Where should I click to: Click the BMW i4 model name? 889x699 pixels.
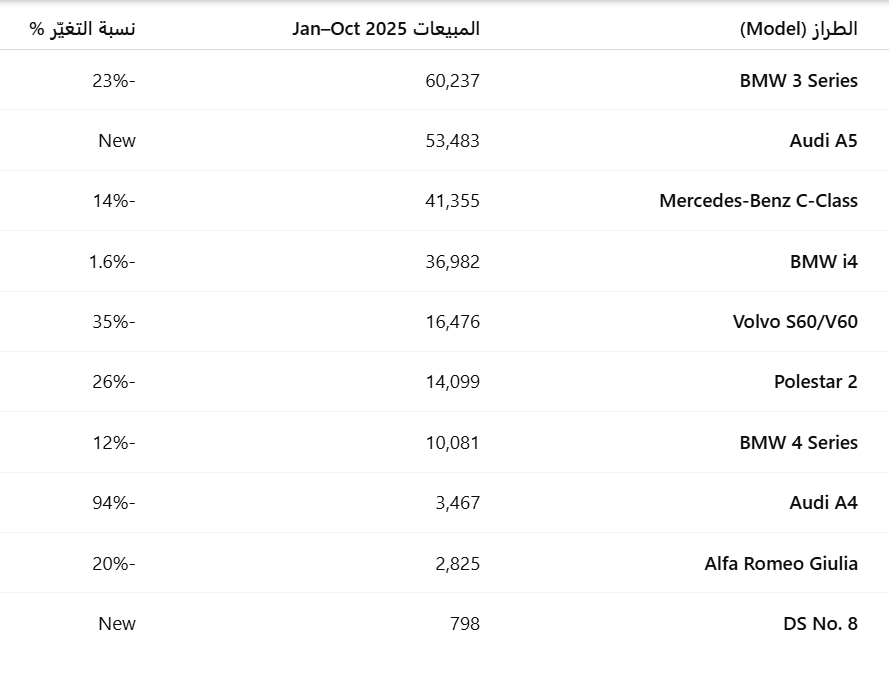(823, 262)
